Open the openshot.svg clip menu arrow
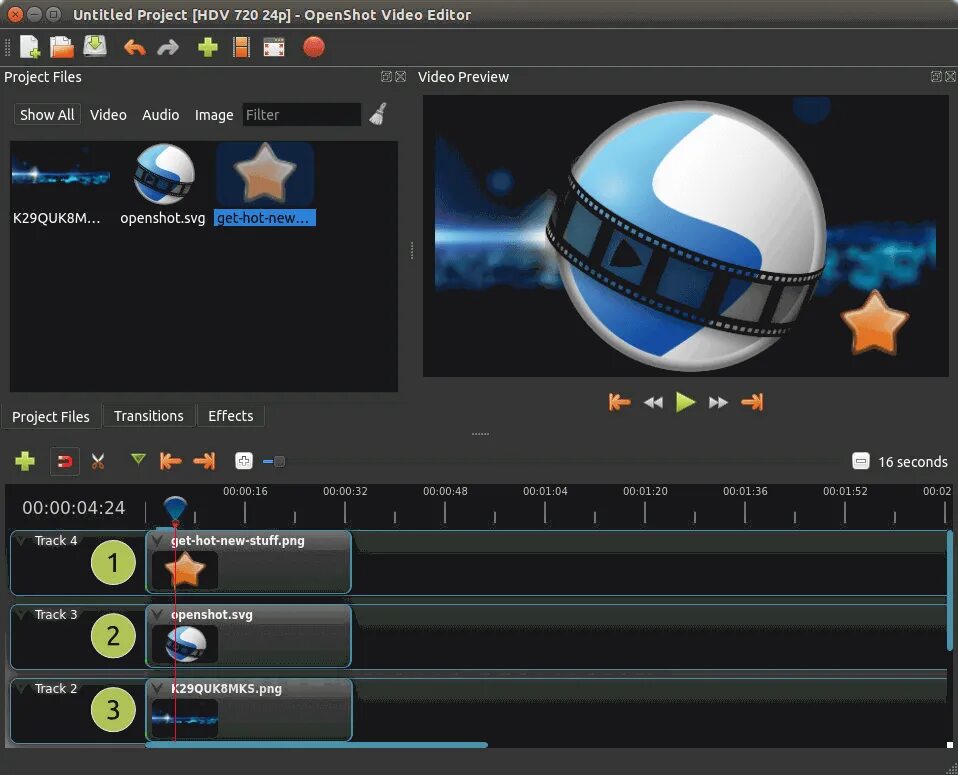The height and width of the screenshot is (775, 958). point(157,614)
